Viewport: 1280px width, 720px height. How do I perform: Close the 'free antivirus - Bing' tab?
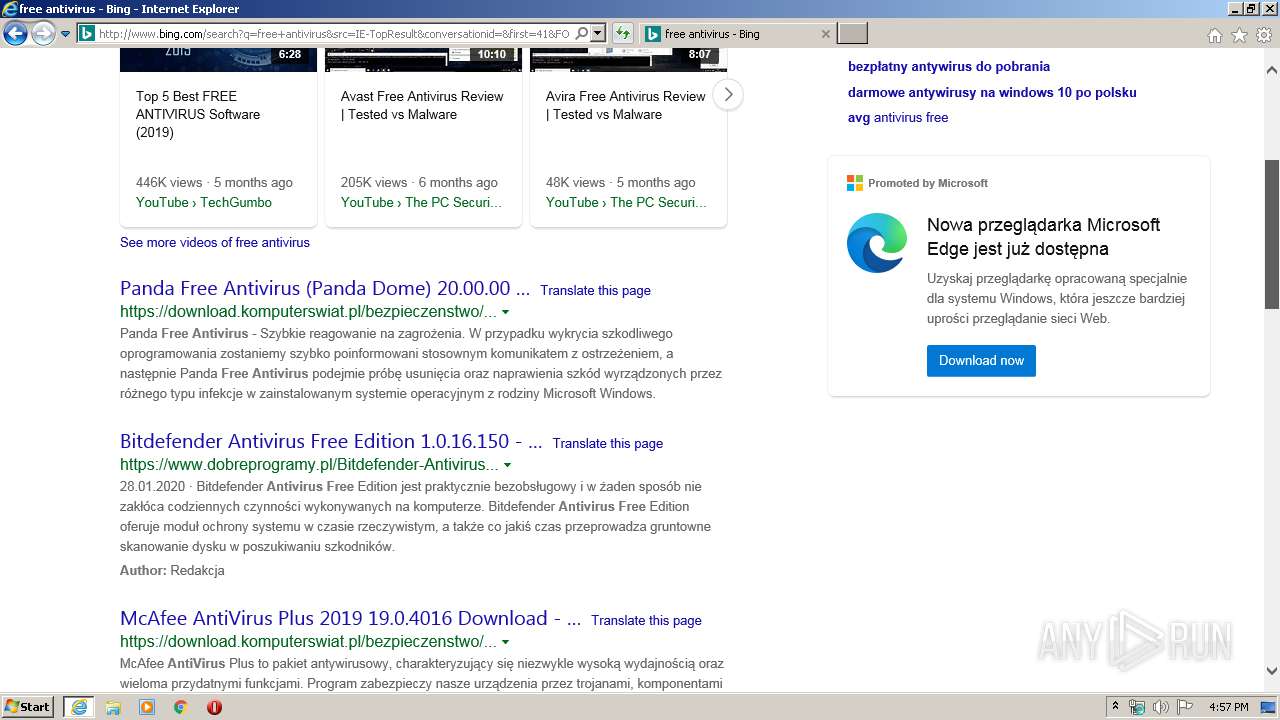pyautogui.click(x=825, y=34)
